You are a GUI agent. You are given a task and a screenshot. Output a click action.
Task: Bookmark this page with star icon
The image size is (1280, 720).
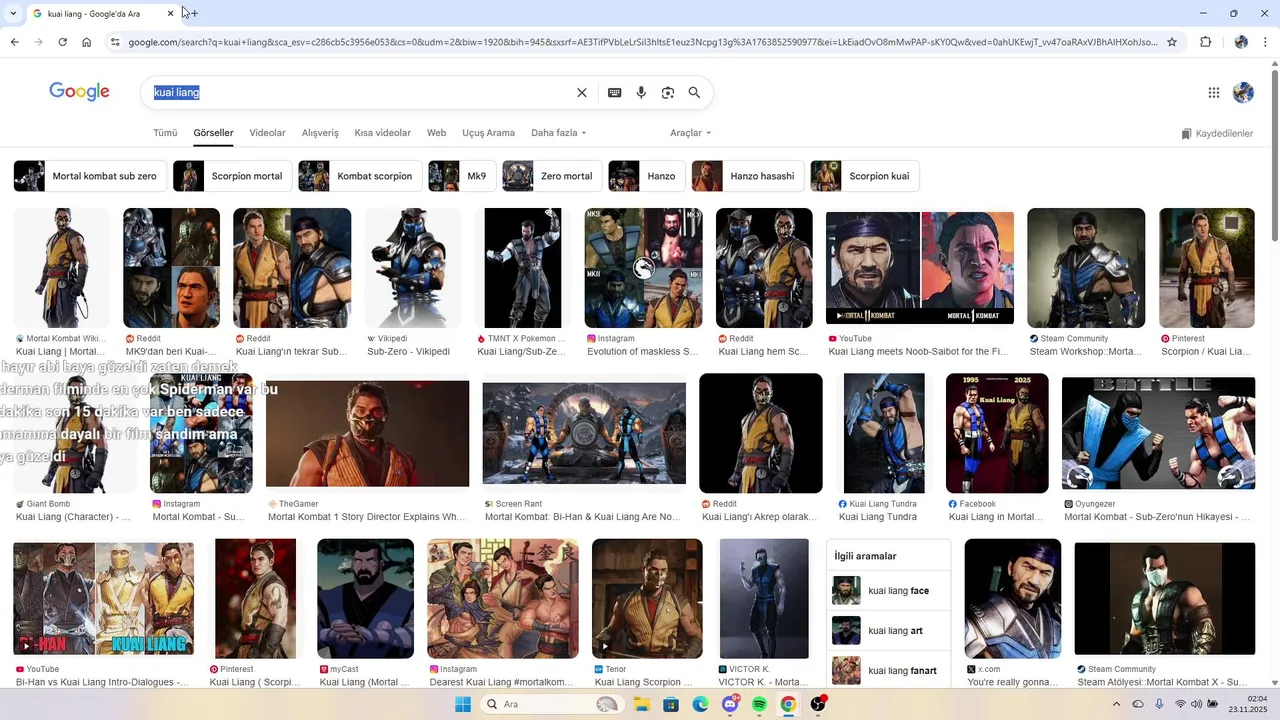click(x=1172, y=42)
